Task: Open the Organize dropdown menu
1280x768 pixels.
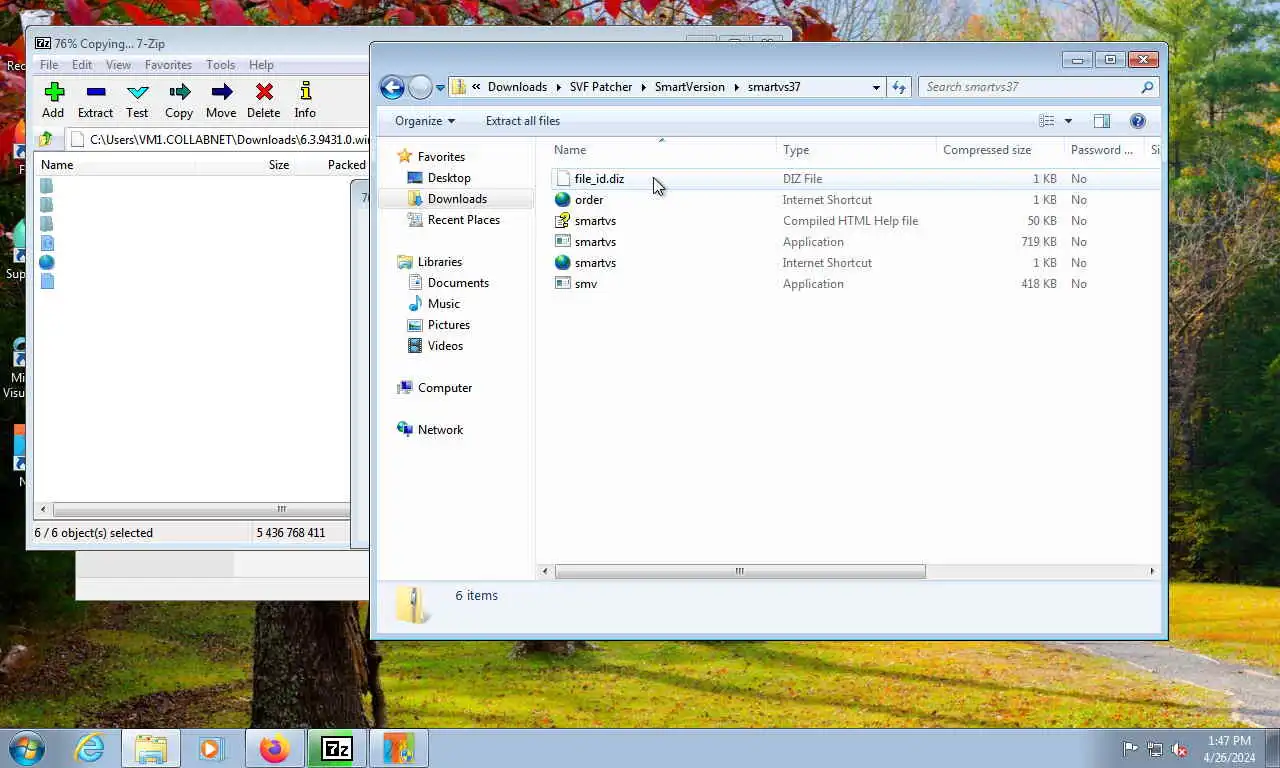Action: [x=424, y=121]
